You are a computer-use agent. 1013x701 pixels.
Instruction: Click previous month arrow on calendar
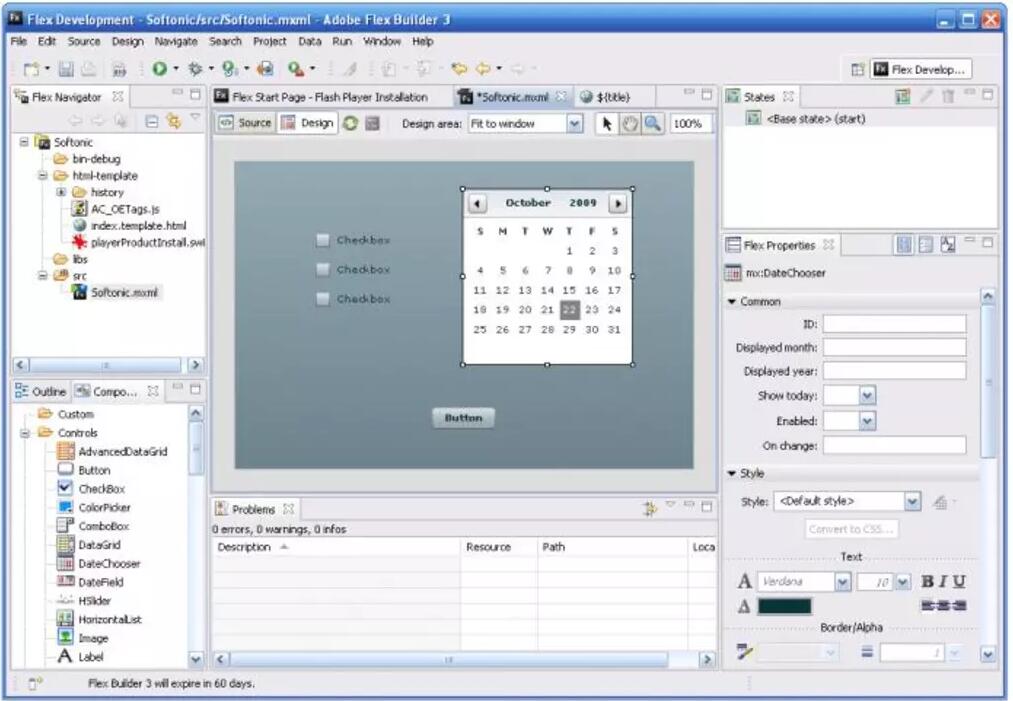478,203
